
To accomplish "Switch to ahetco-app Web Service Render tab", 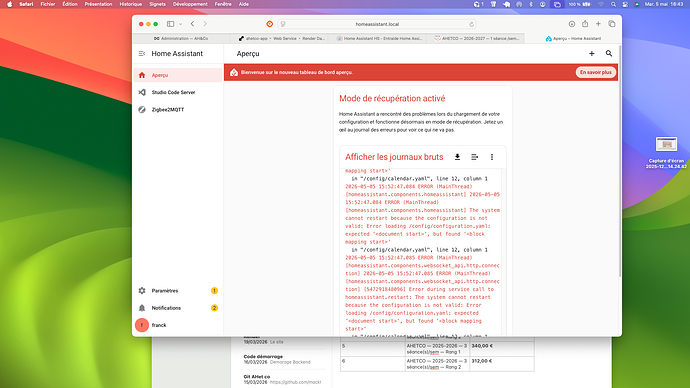I will tap(282, 39).
